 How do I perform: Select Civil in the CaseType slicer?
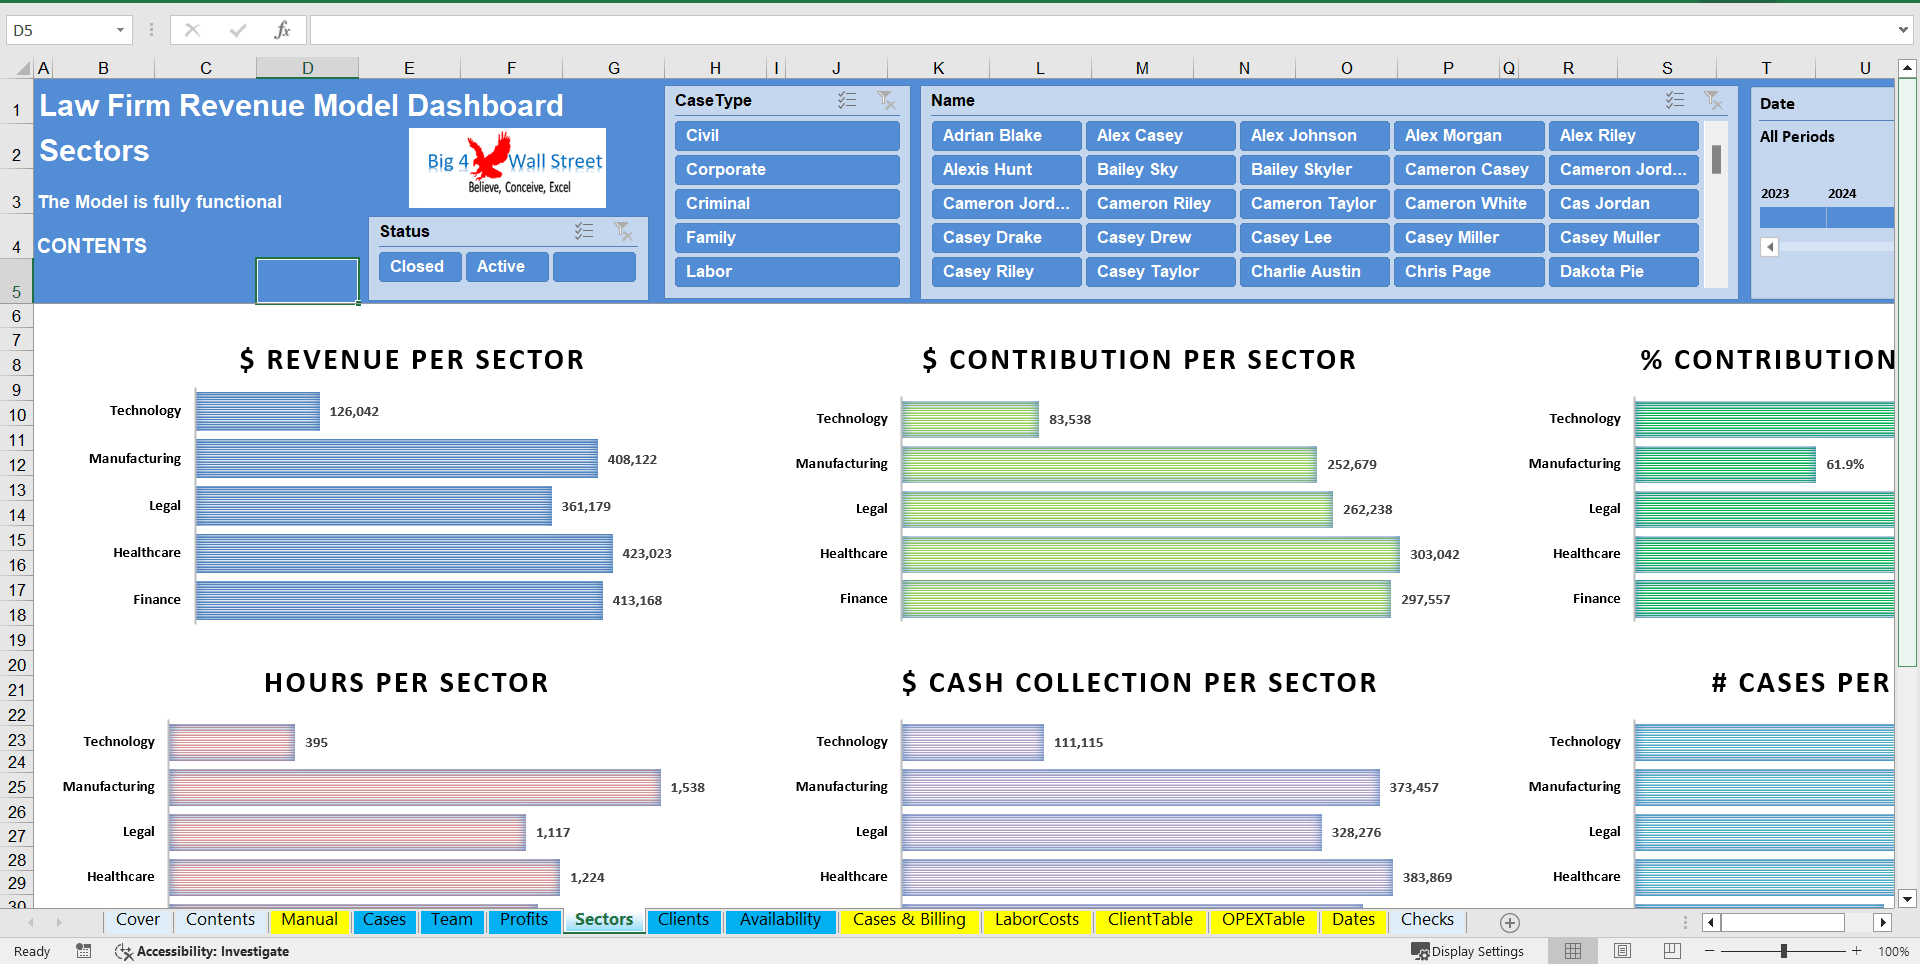click(786, 135)
